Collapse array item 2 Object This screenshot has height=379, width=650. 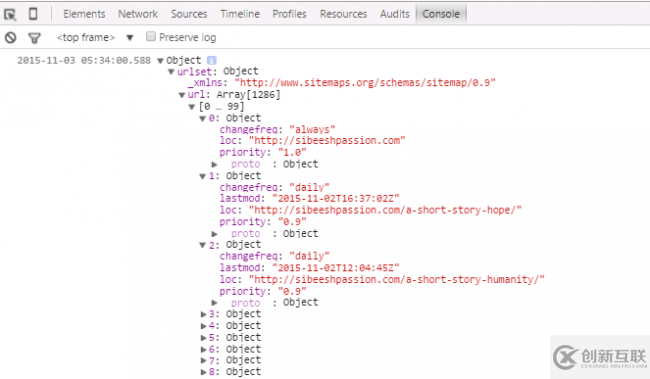click(x=202, y=245)
